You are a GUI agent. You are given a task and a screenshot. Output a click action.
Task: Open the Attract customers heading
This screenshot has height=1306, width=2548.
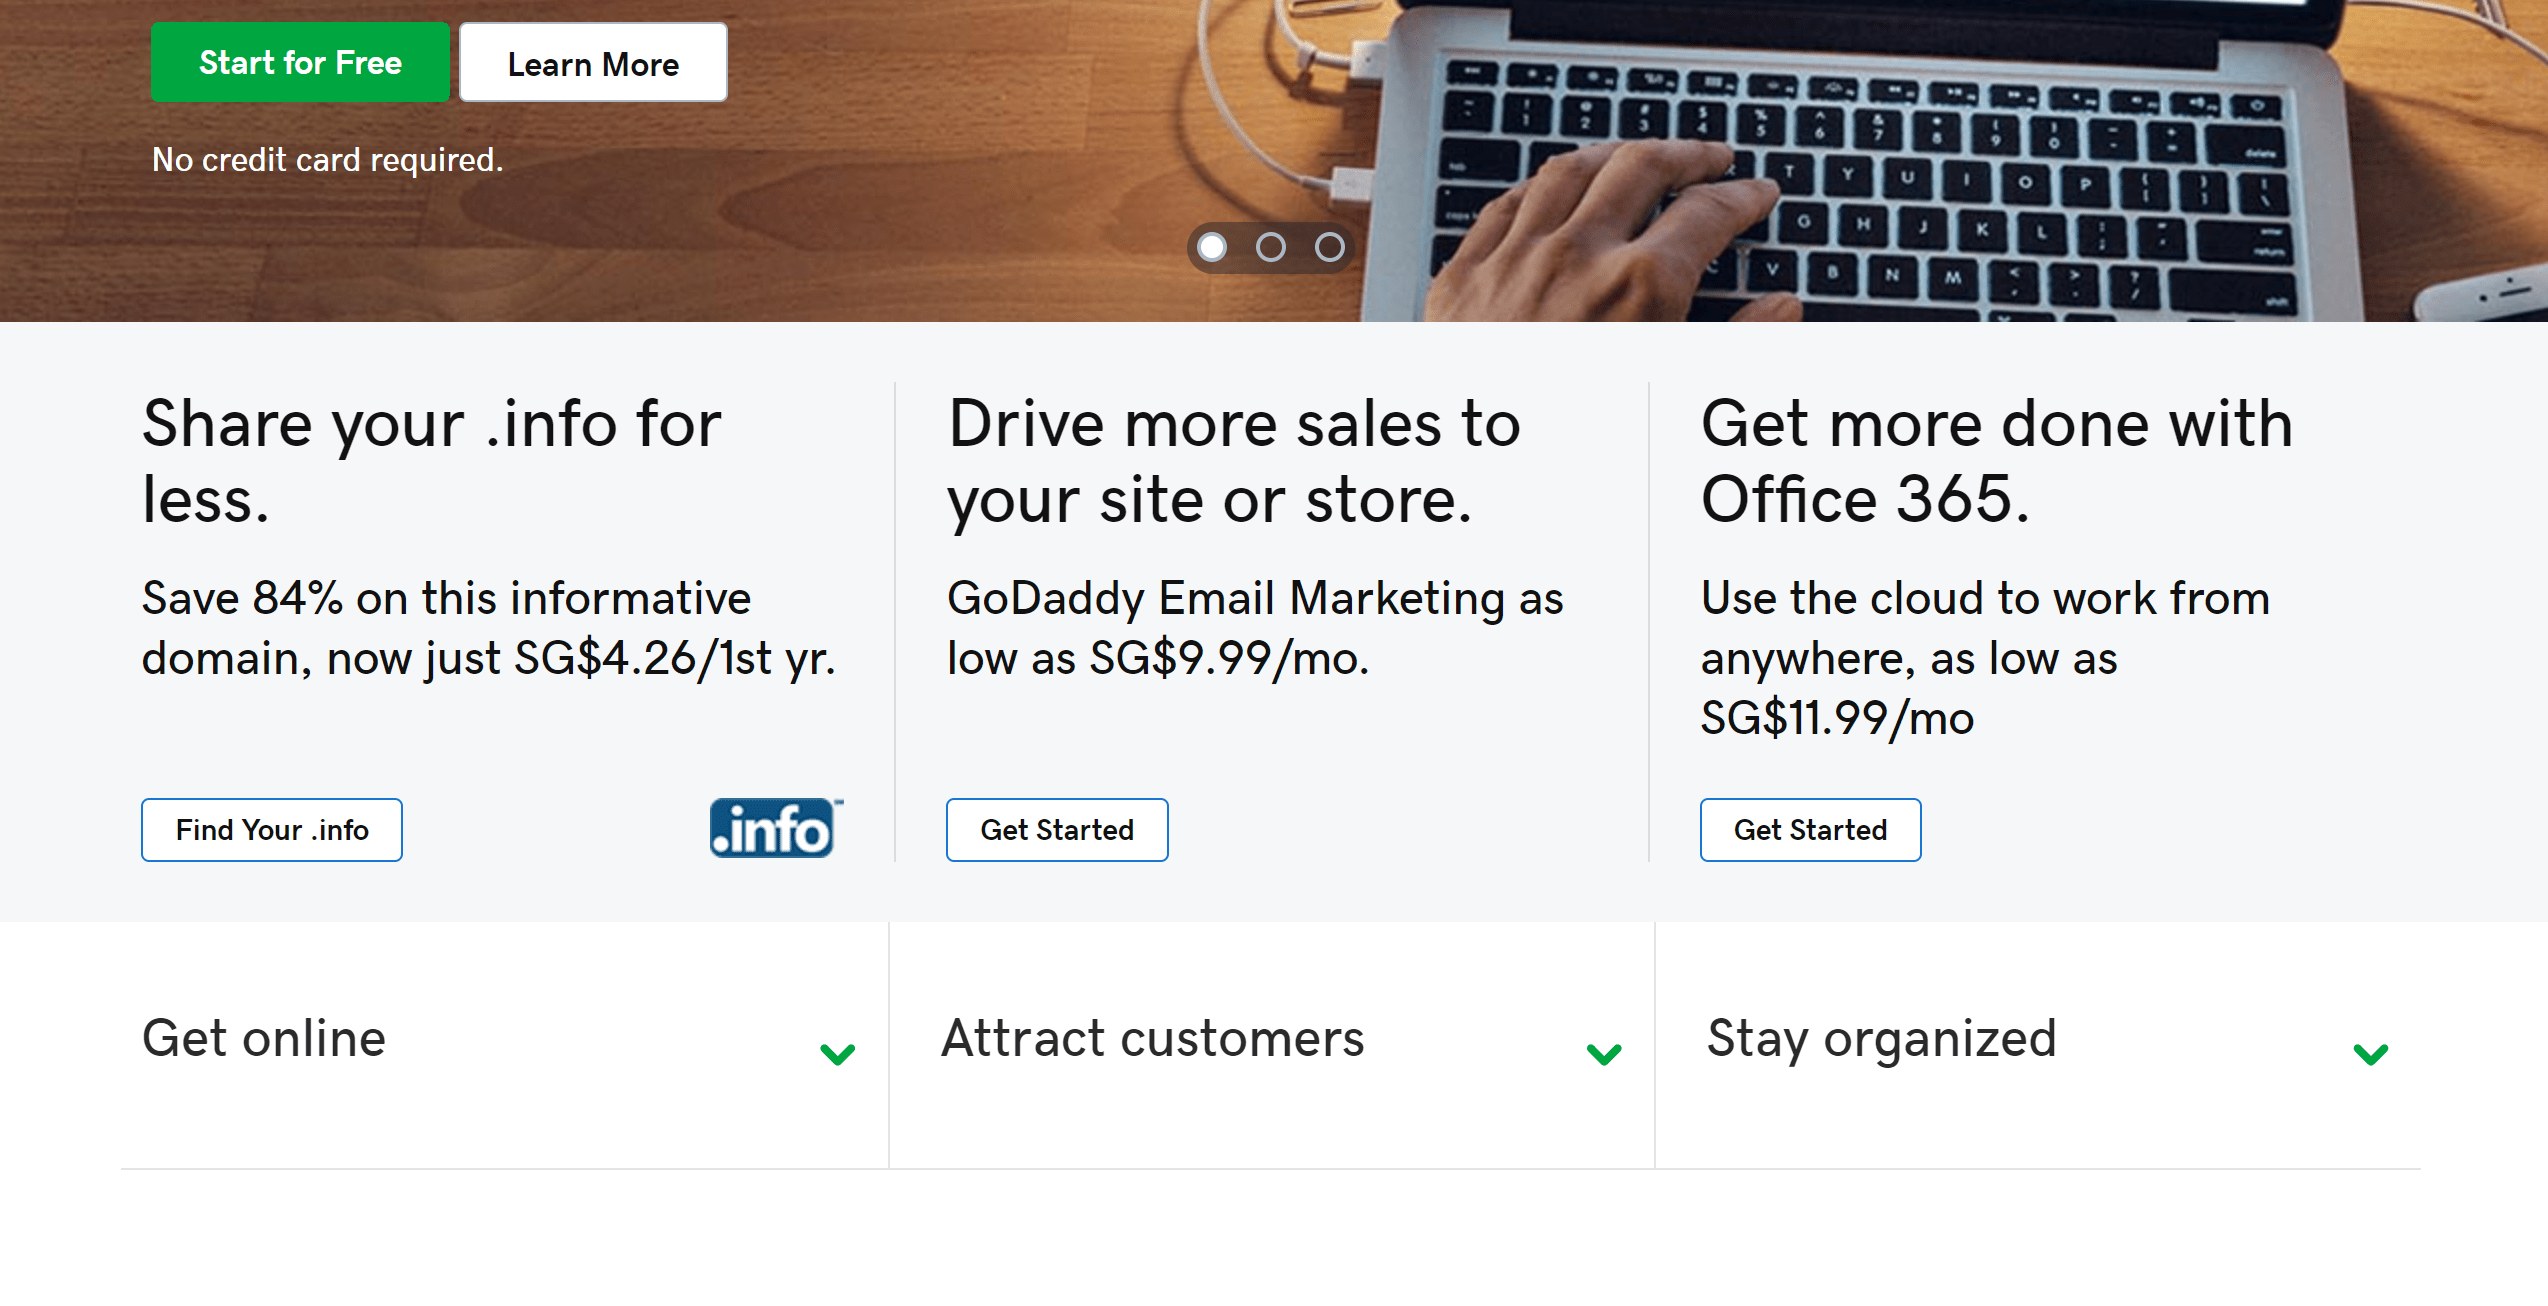pos(1153,1038)
